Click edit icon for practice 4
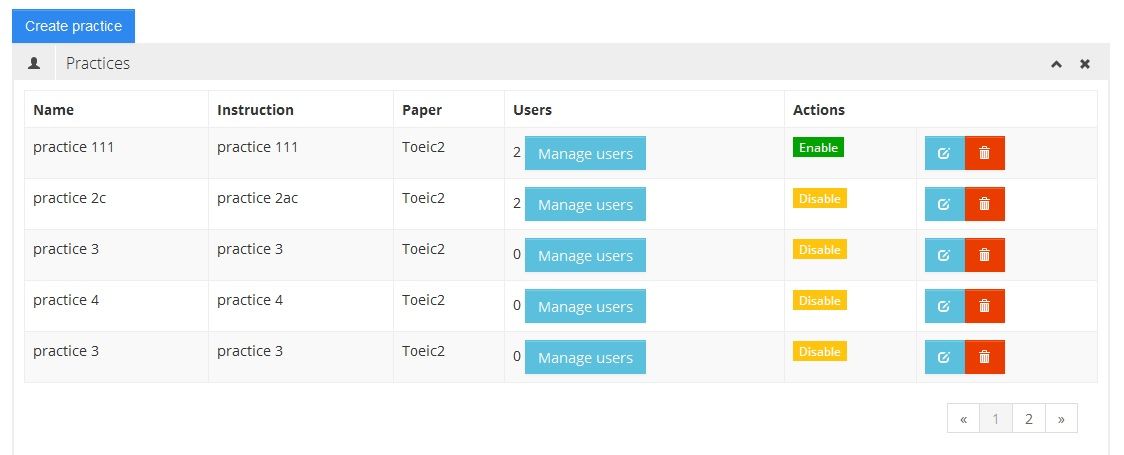 pyautogui.click(x=944, y=306)
